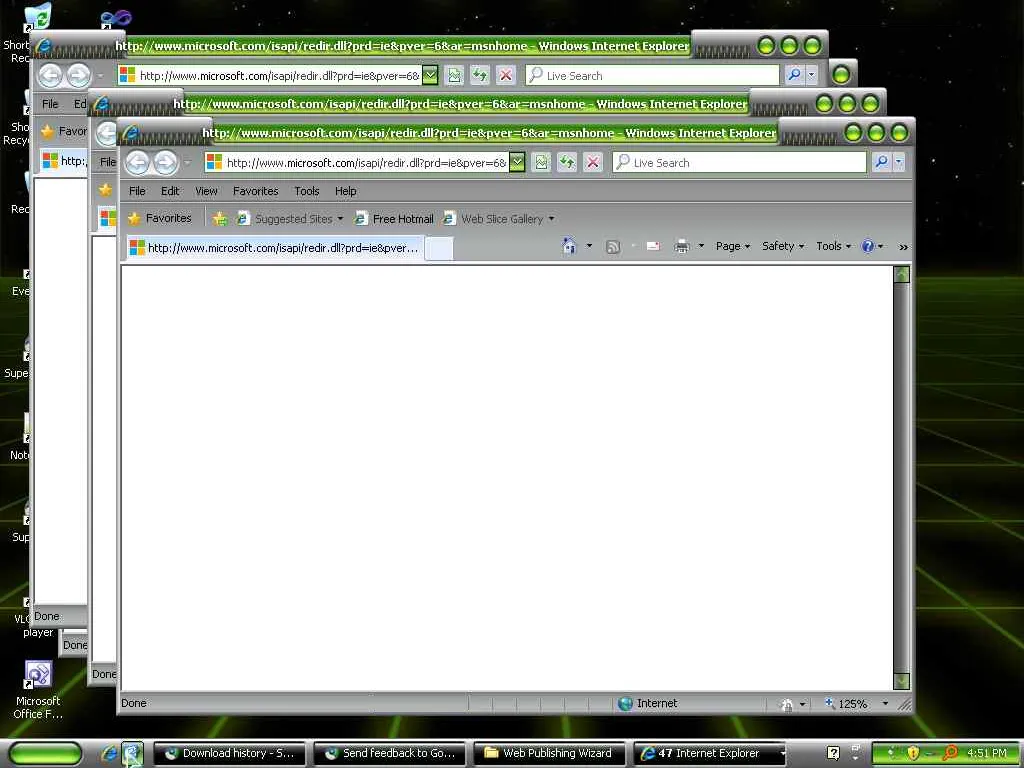Screen dimensions: 1024x768
Task: Click the front window's scrollbar up arrow
Action: (901, 274)
